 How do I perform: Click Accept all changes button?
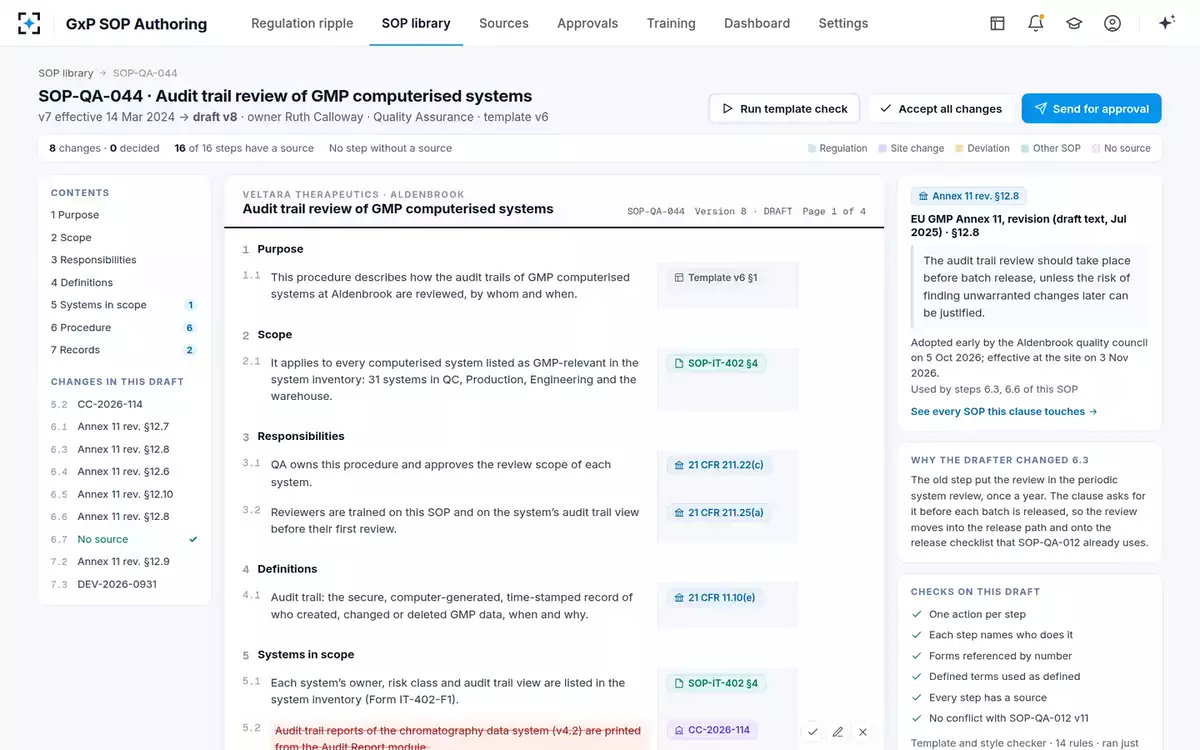940,109
